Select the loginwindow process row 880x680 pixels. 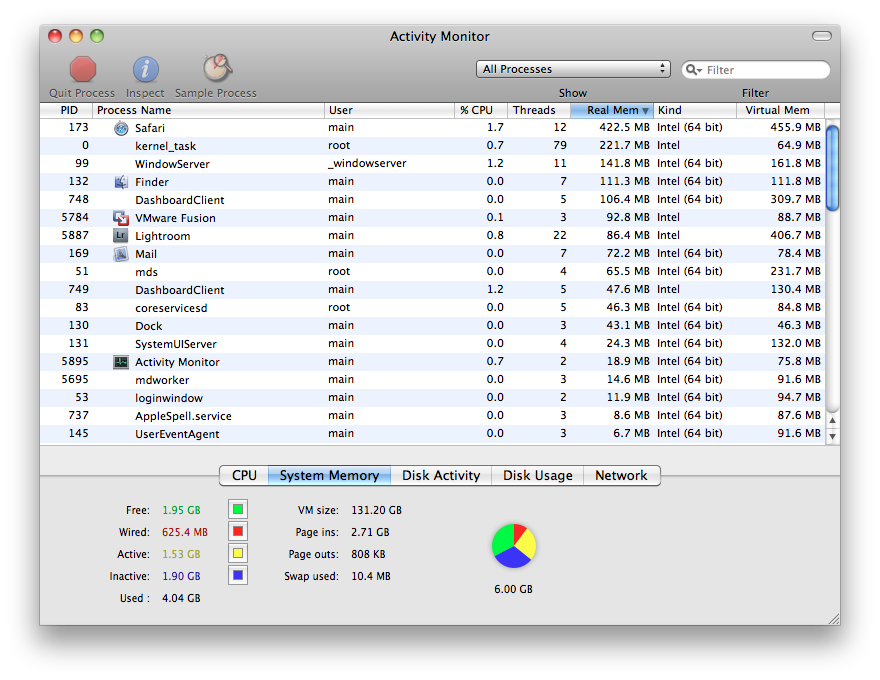coord(433,397)
